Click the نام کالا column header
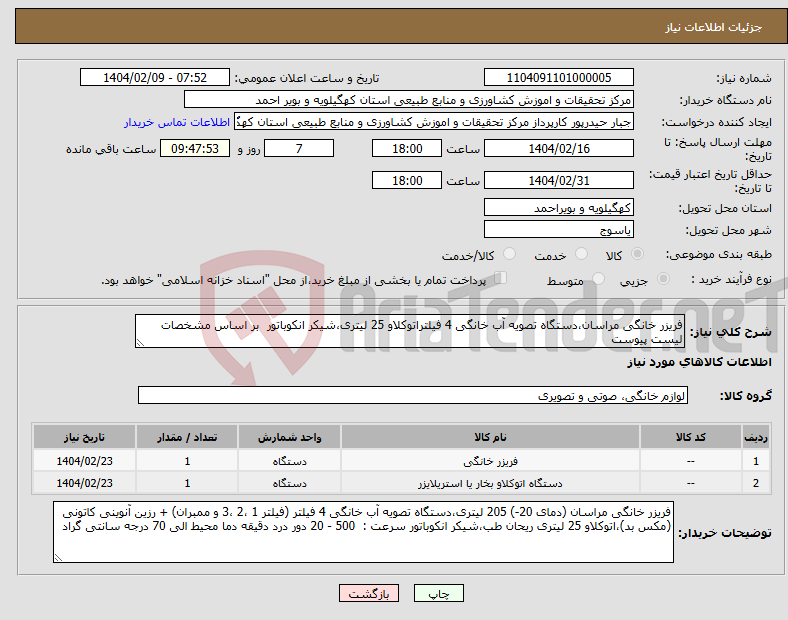 pyautogui.click(x=490, y=437)
